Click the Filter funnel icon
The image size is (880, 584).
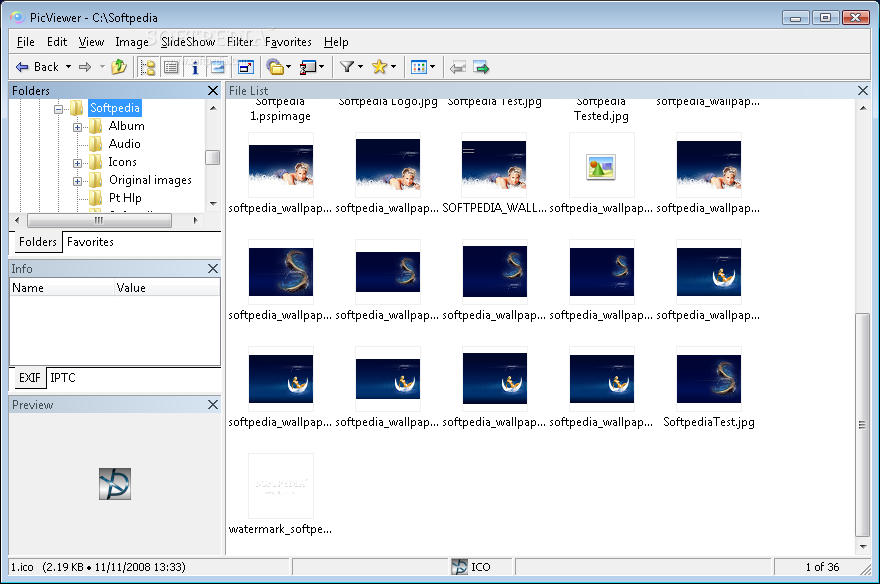[x=347, y=67]
